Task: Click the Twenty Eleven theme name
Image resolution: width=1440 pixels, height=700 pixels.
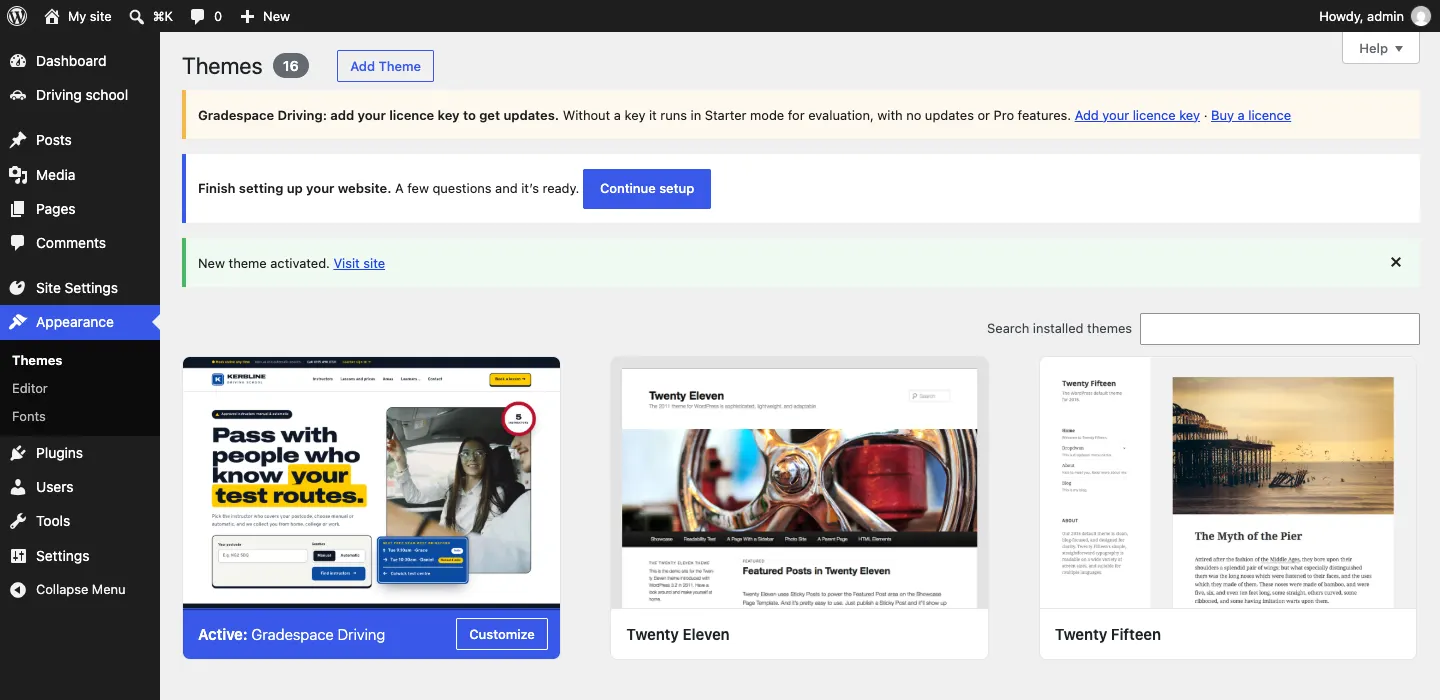Action: 678,634
